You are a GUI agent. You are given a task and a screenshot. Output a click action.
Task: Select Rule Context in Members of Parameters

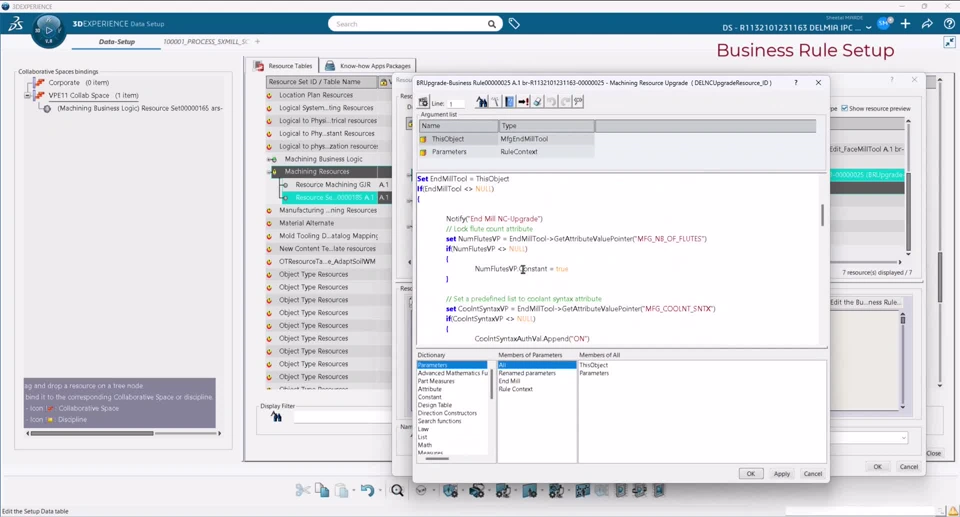pos(516,389)
